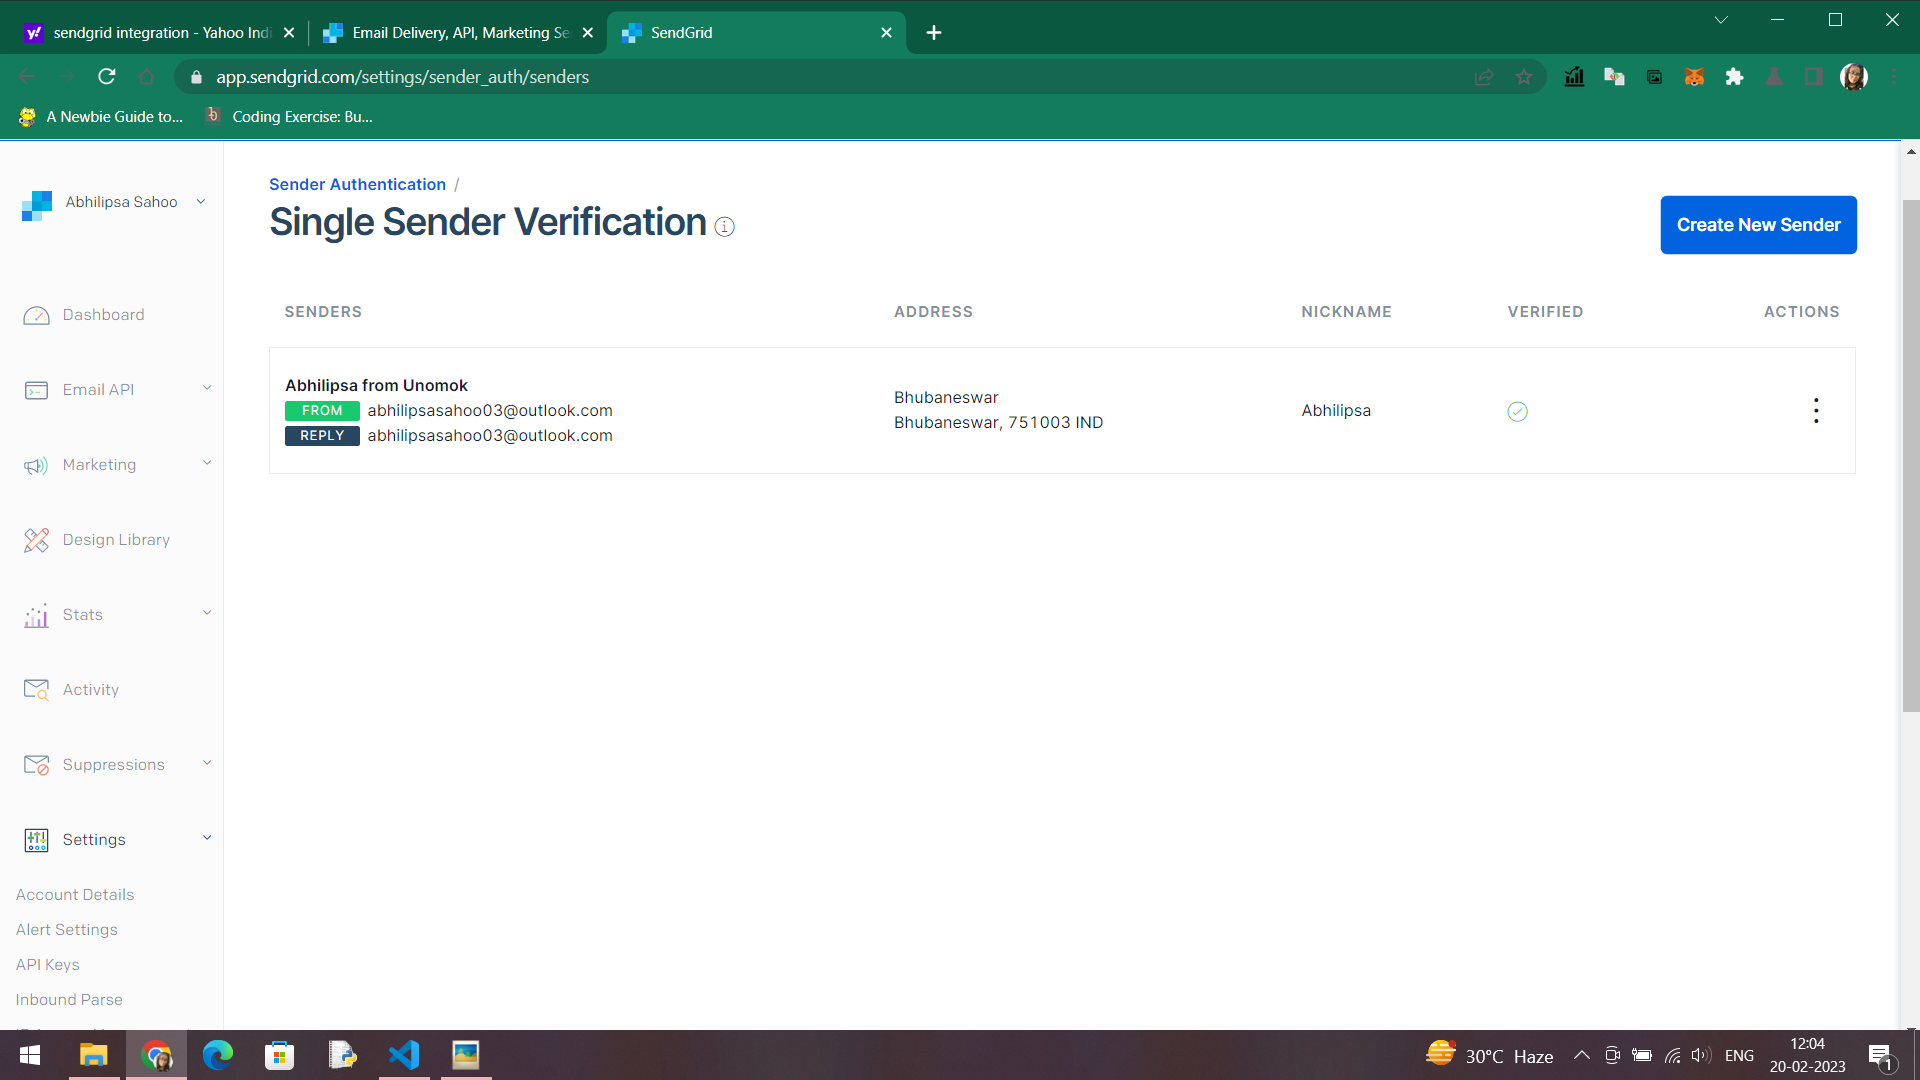
Task: Click the Windows Start button
Action: pos(30,1055)
